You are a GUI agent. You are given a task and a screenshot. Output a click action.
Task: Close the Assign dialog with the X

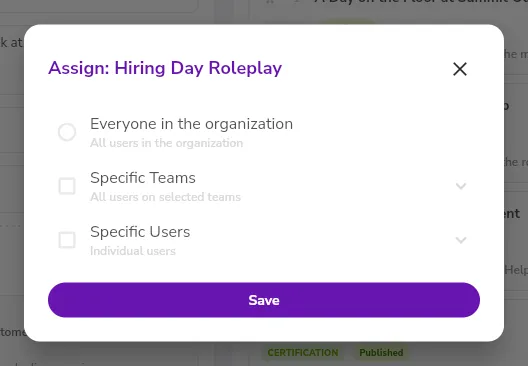(x=460, y=69)
